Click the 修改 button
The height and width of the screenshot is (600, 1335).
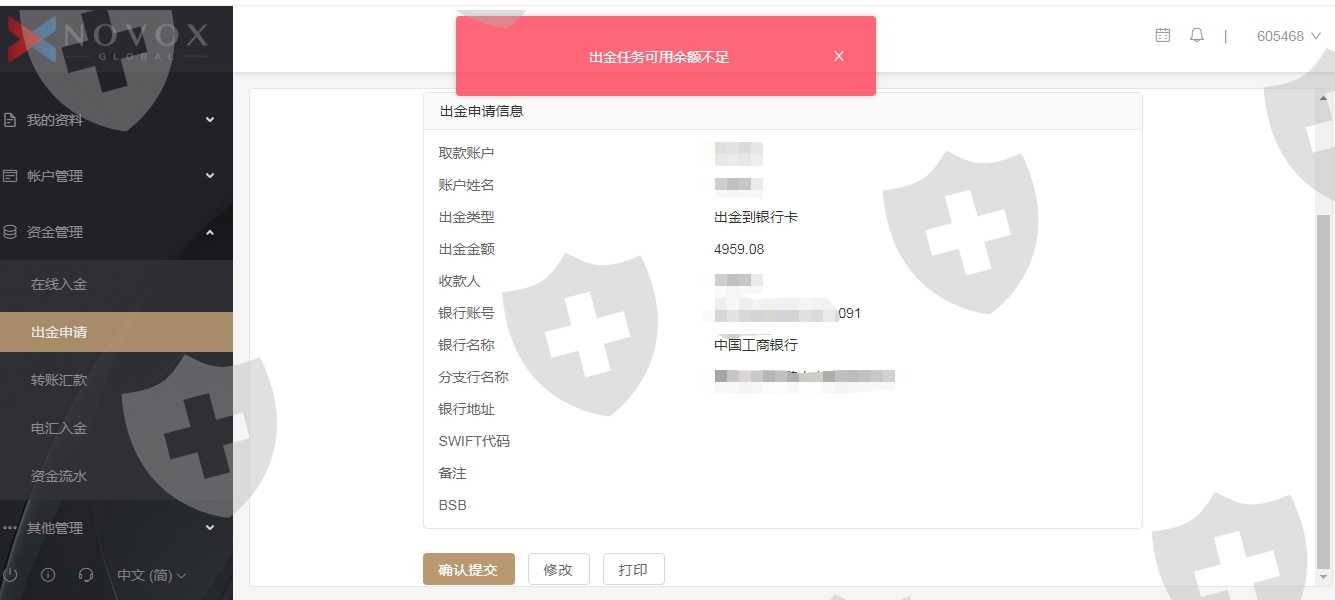pos(559,569)
